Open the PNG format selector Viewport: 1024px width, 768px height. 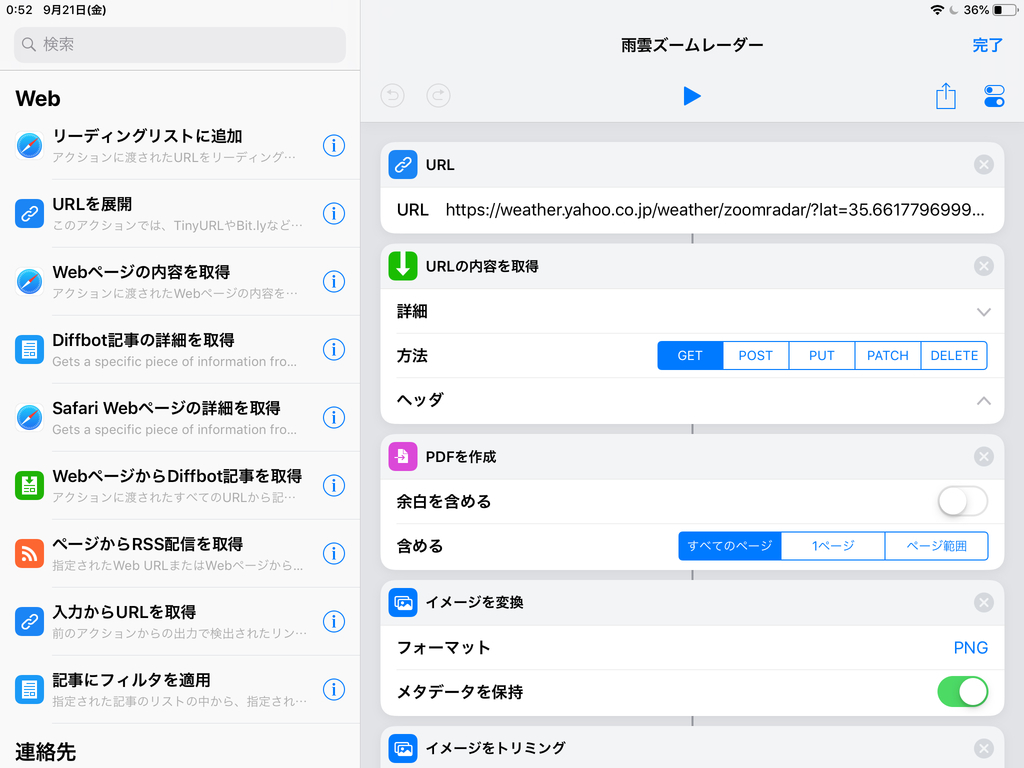(970, 648)
